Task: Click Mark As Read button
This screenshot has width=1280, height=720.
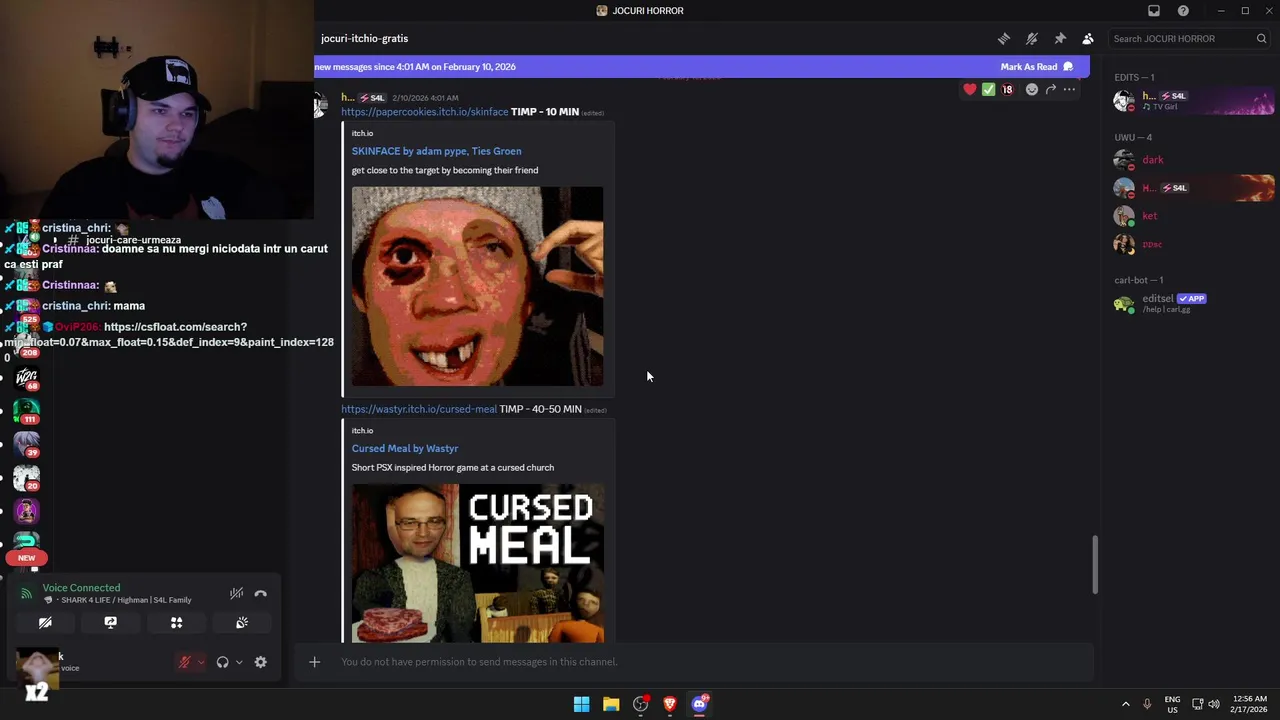Action: click(1037, 67)
